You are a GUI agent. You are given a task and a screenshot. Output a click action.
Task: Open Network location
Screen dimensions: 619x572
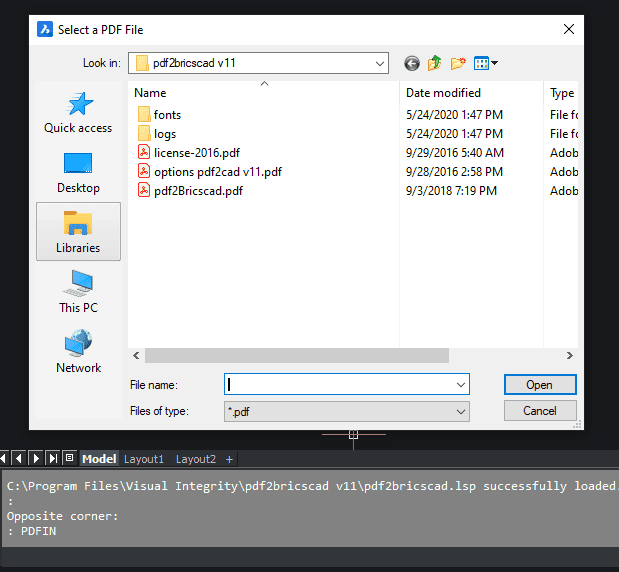click(78, 351)
